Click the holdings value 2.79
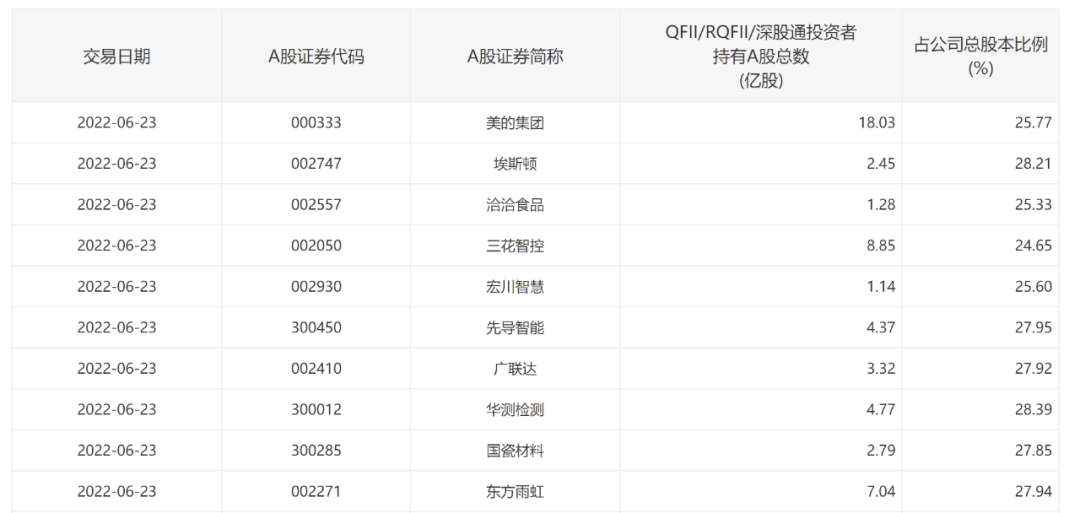 click(x=882, y=451)
